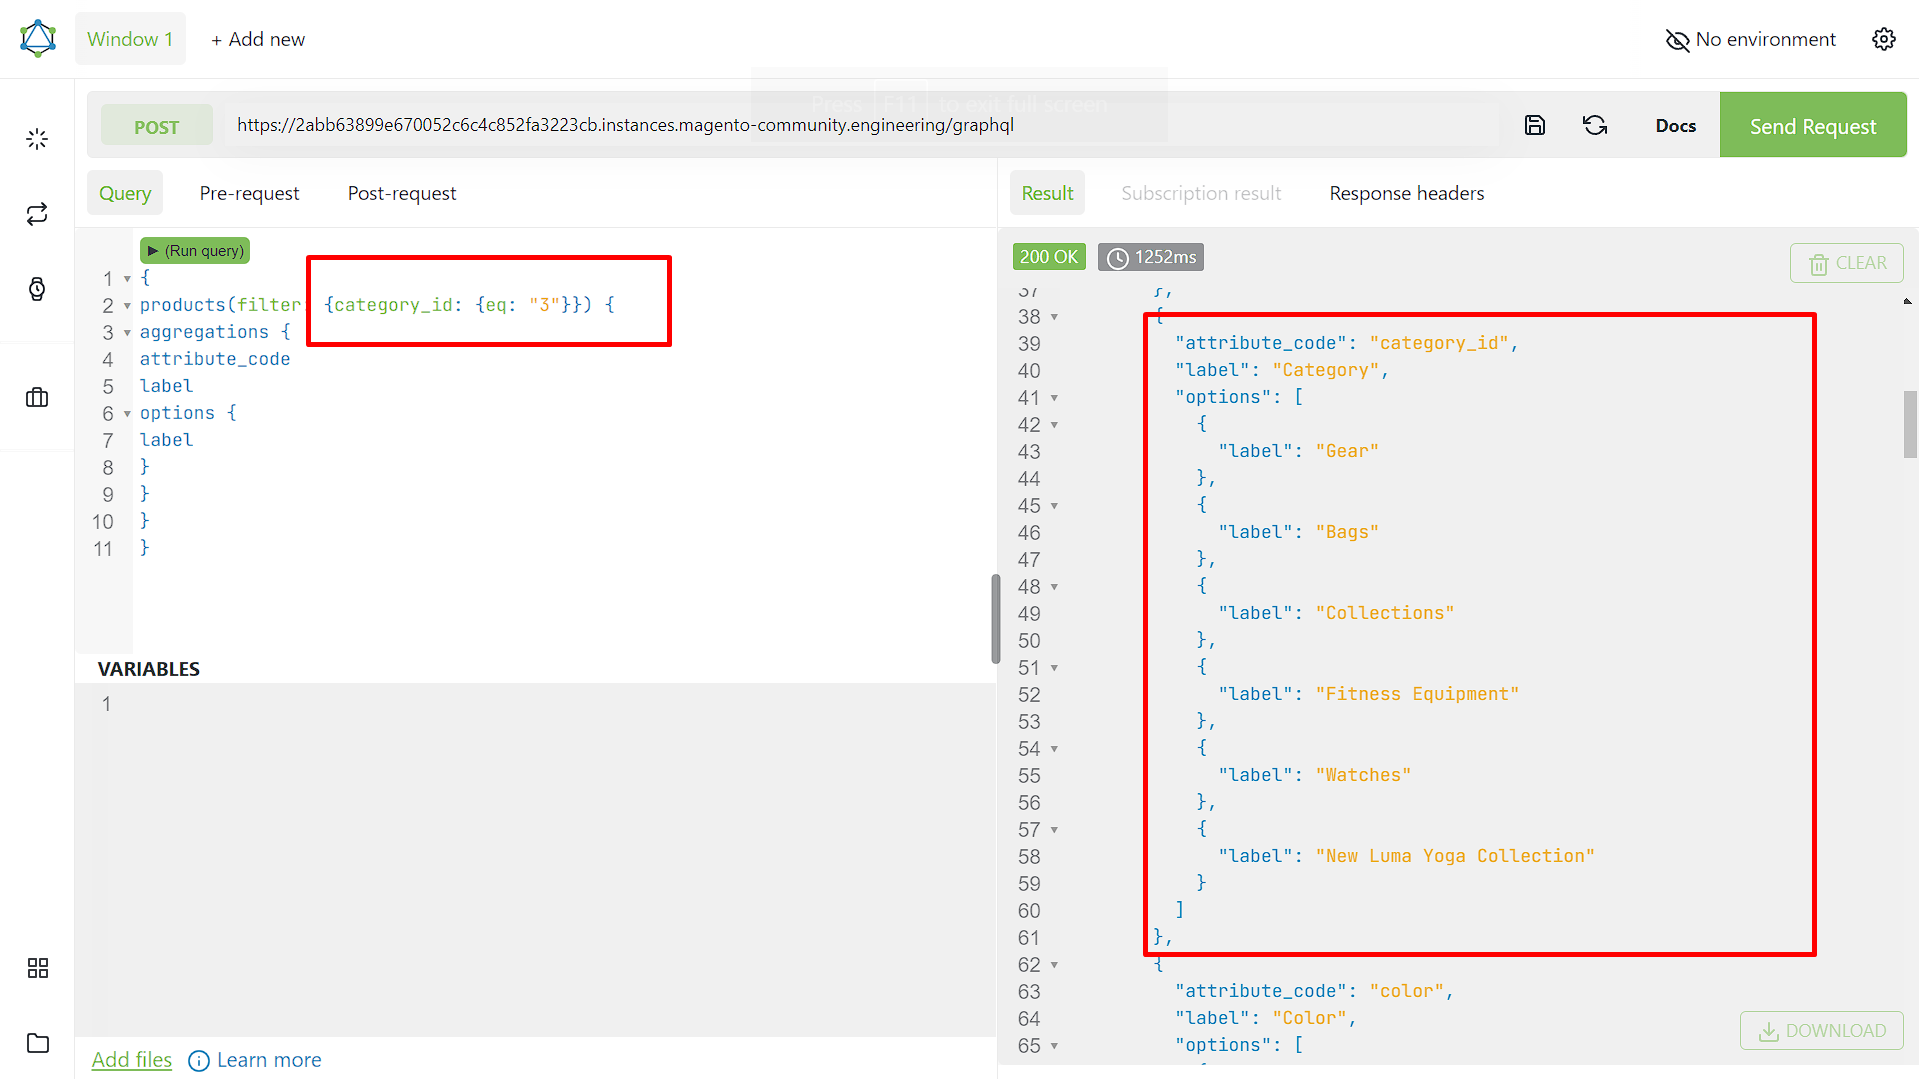Click the Send Request button
The height and width of the screenshot is (1079, 1919).
[1813, 125]
